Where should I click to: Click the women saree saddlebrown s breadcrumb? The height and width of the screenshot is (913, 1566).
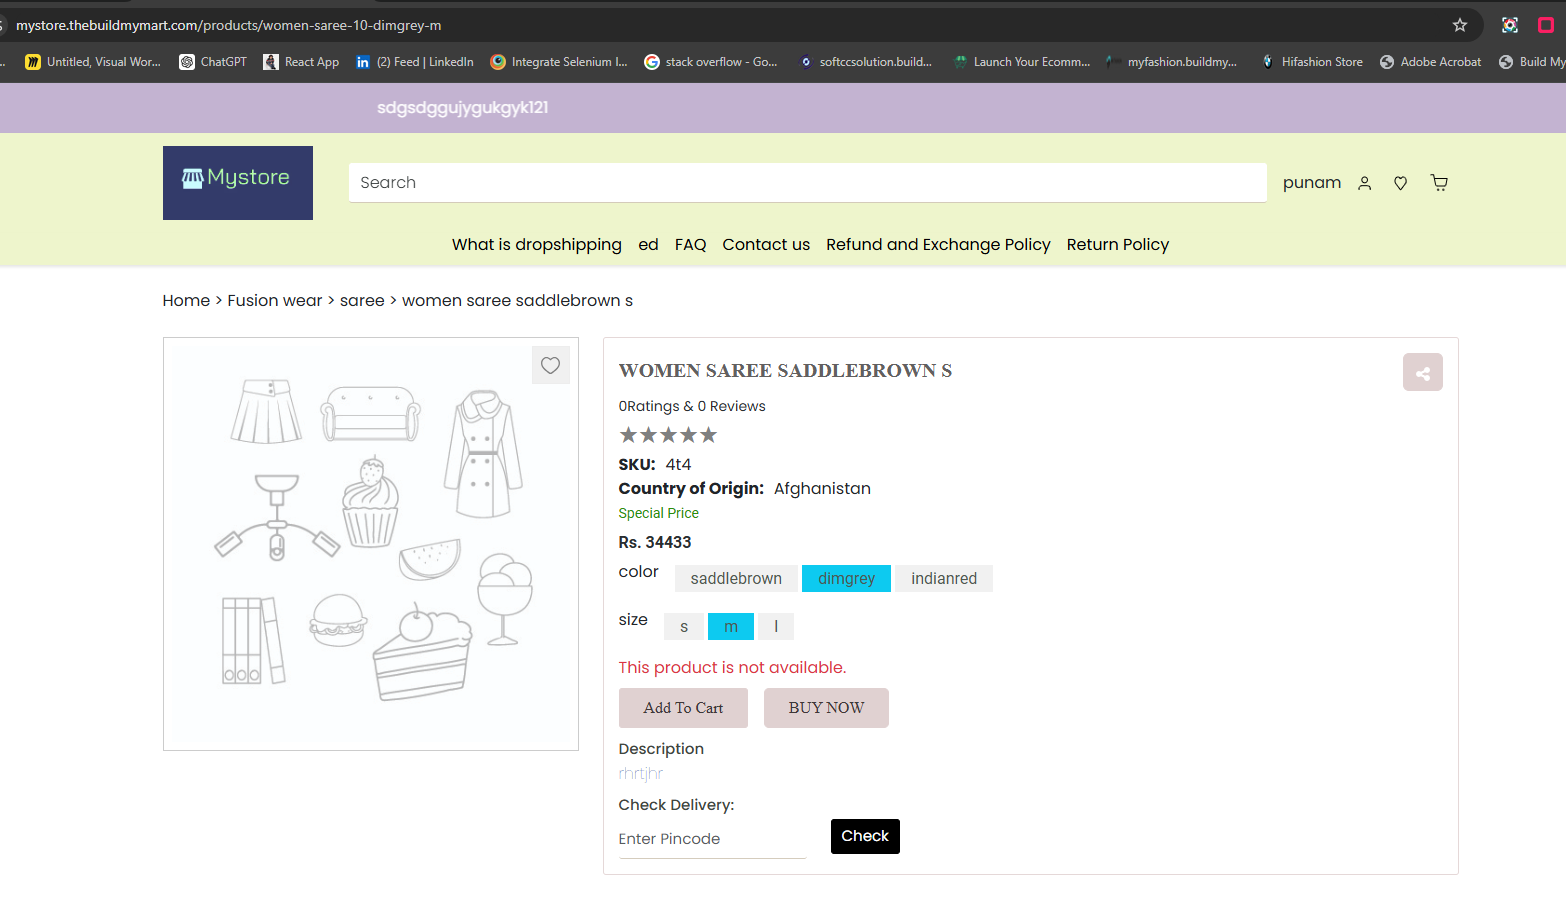517,301
